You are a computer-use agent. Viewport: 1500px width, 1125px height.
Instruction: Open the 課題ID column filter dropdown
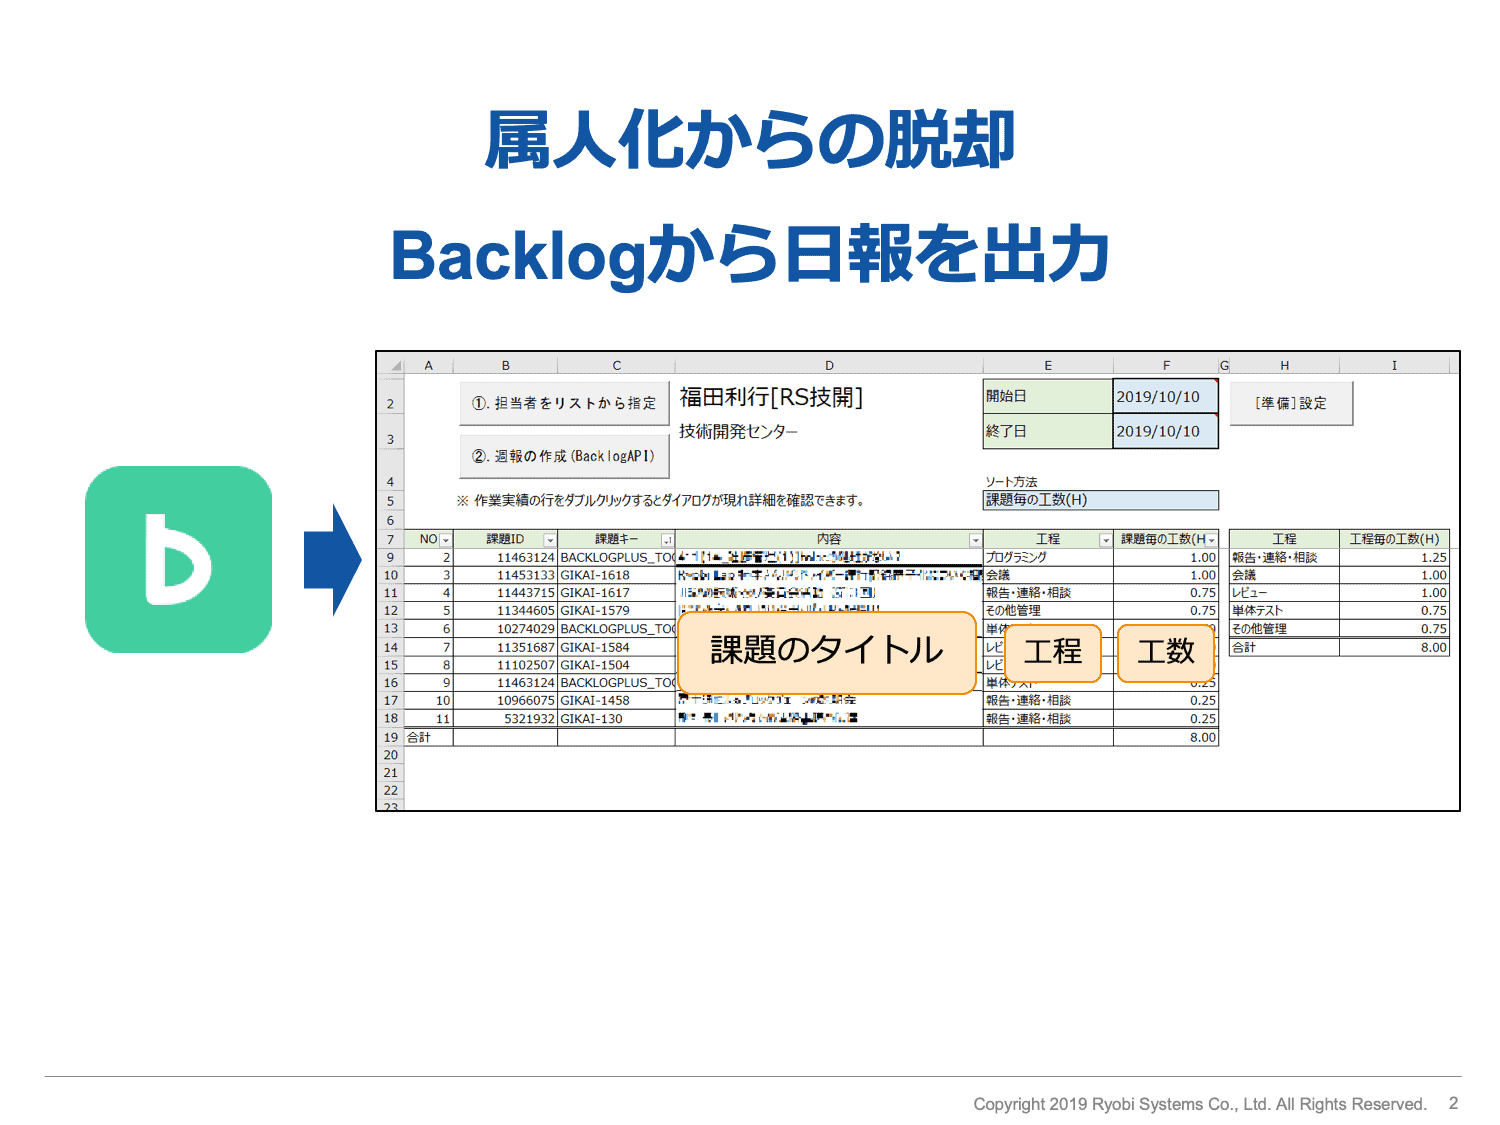pyautogui.click(x=549, y=540)
